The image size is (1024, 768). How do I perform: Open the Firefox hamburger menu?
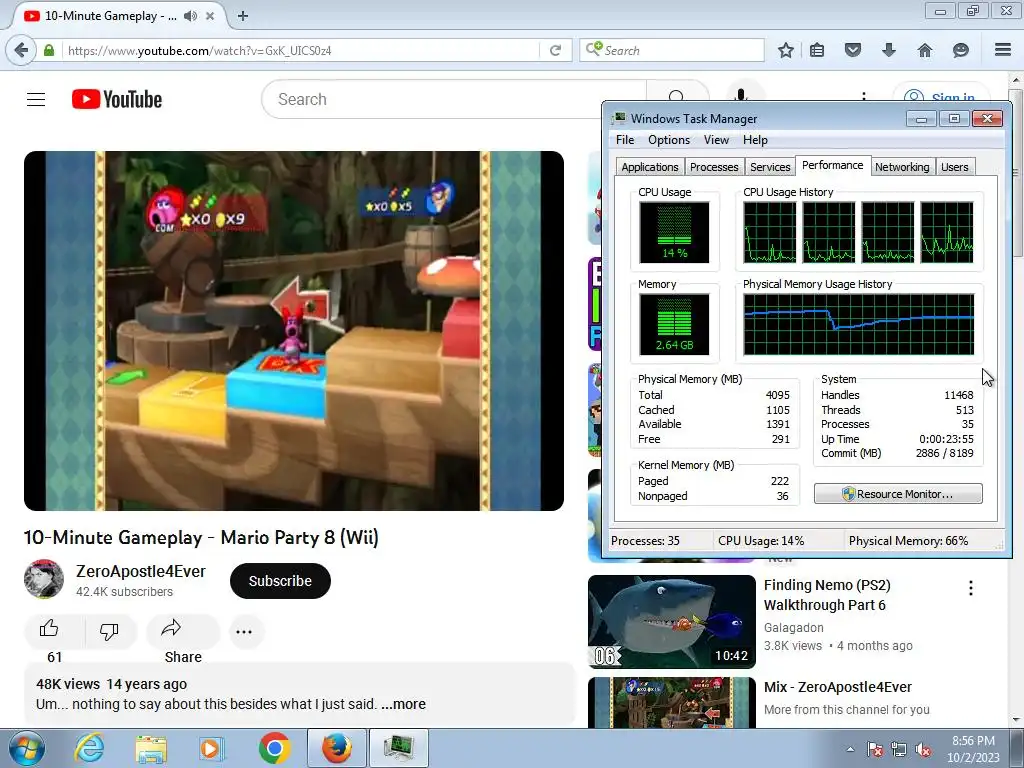point(1003,50)
